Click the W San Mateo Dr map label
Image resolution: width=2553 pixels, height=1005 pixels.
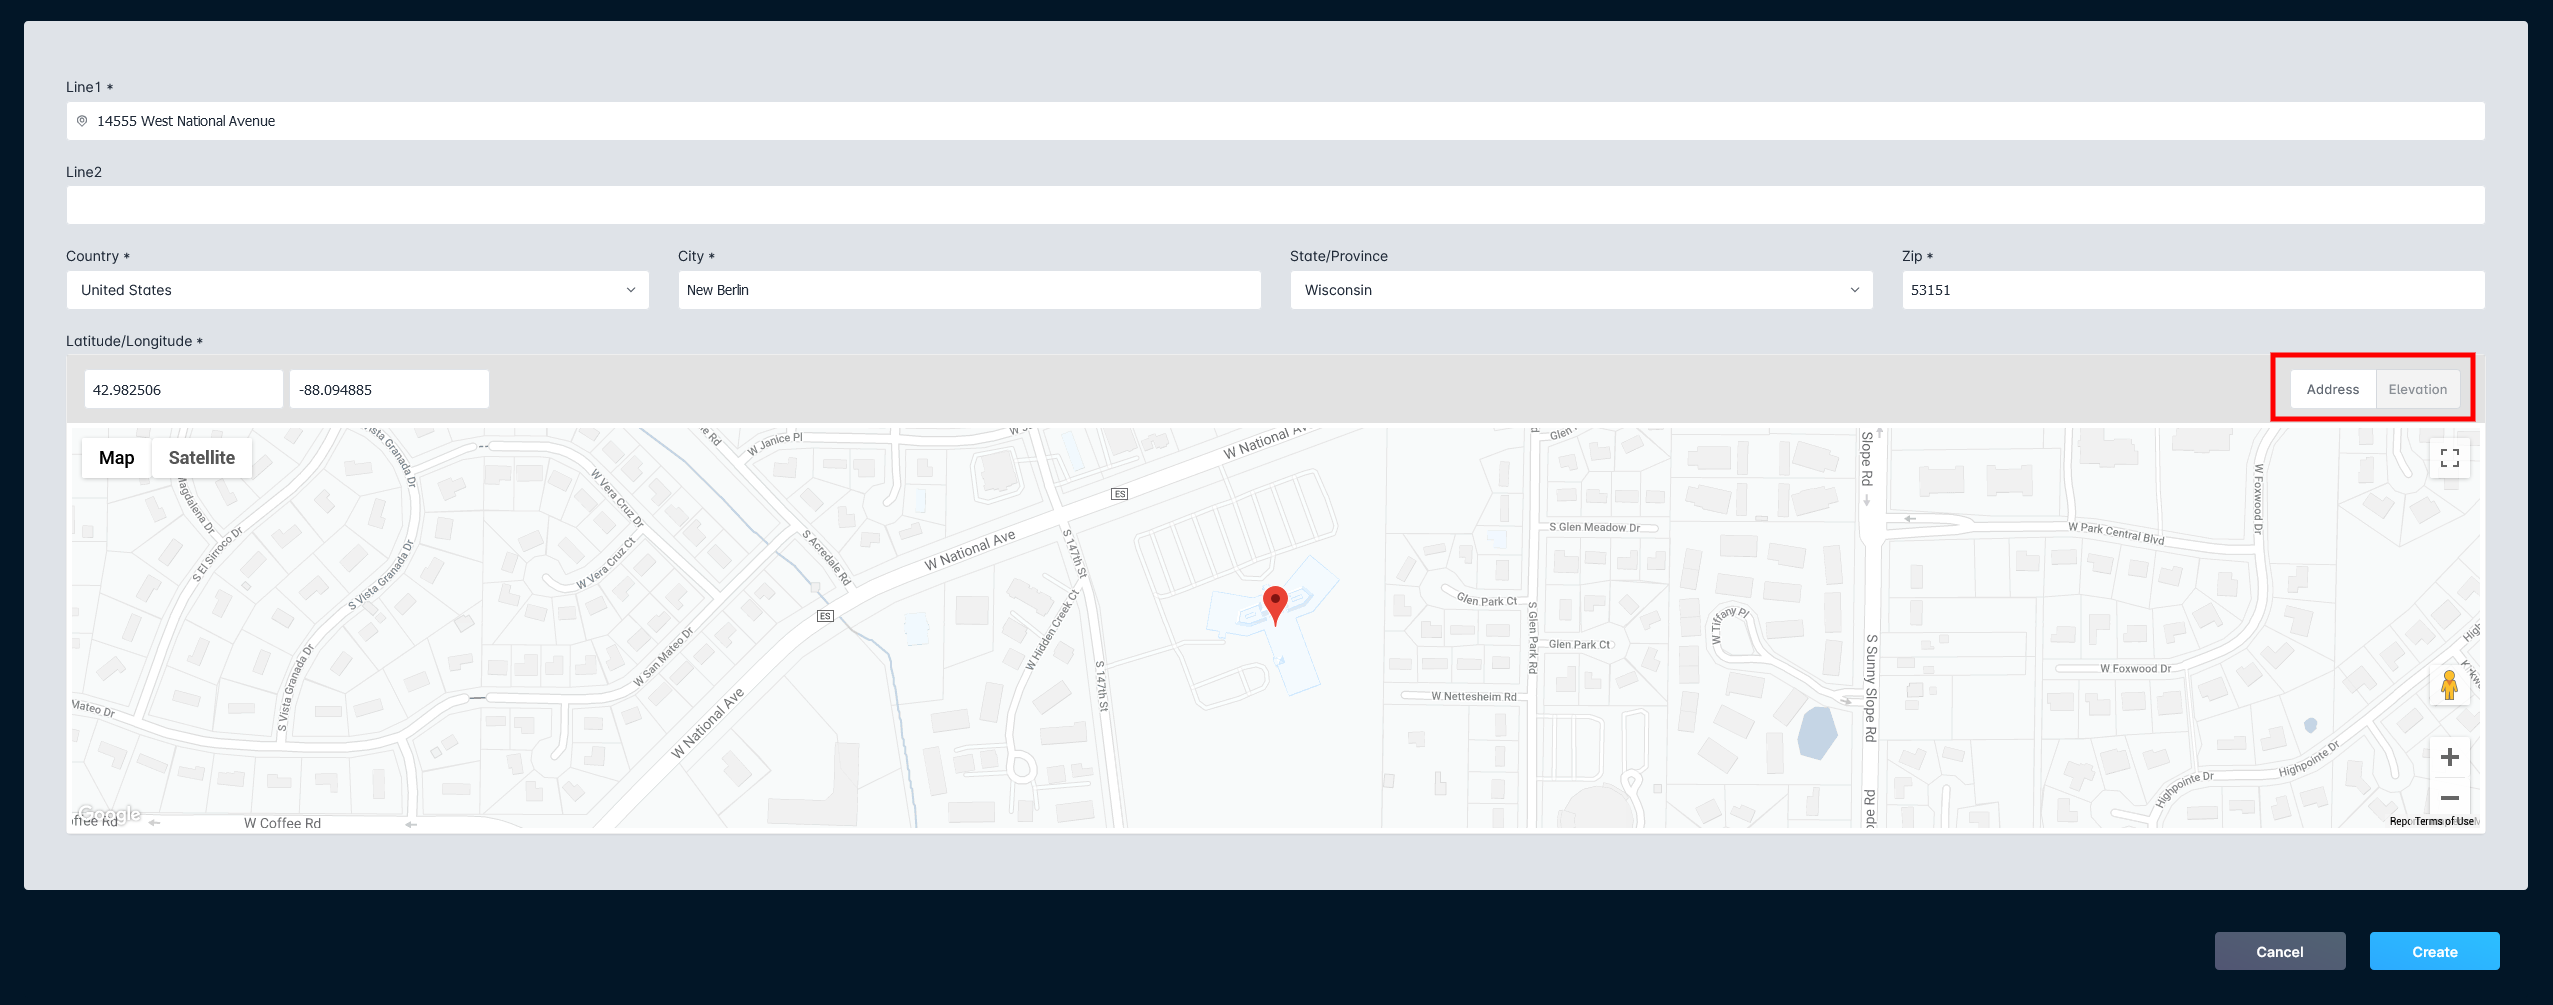pyautogui.click(x=663, y=657)
